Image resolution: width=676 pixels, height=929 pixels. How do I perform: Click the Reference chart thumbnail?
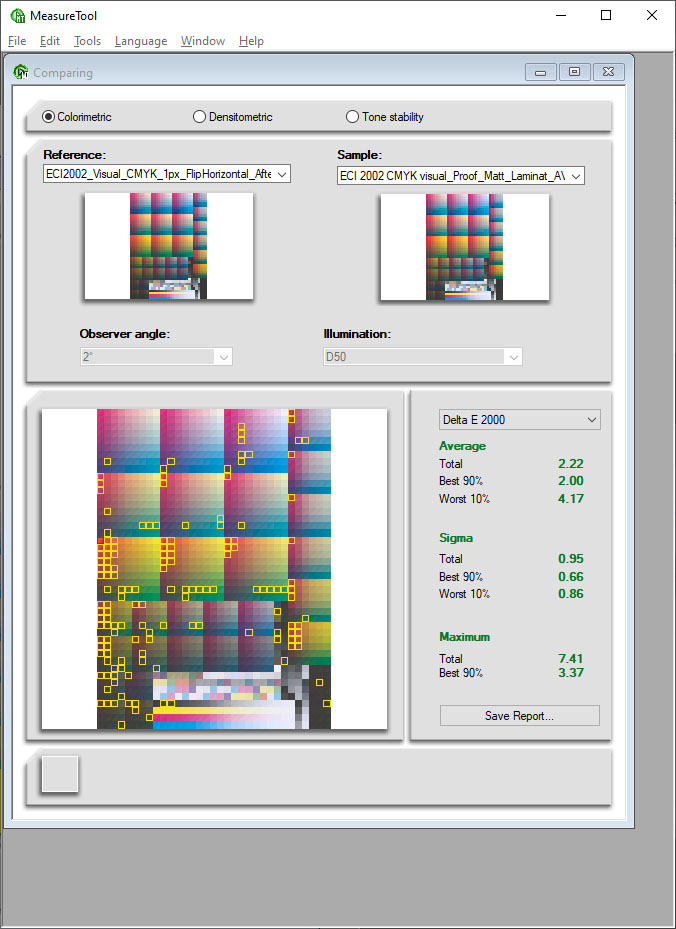click(x=169, y=246)
